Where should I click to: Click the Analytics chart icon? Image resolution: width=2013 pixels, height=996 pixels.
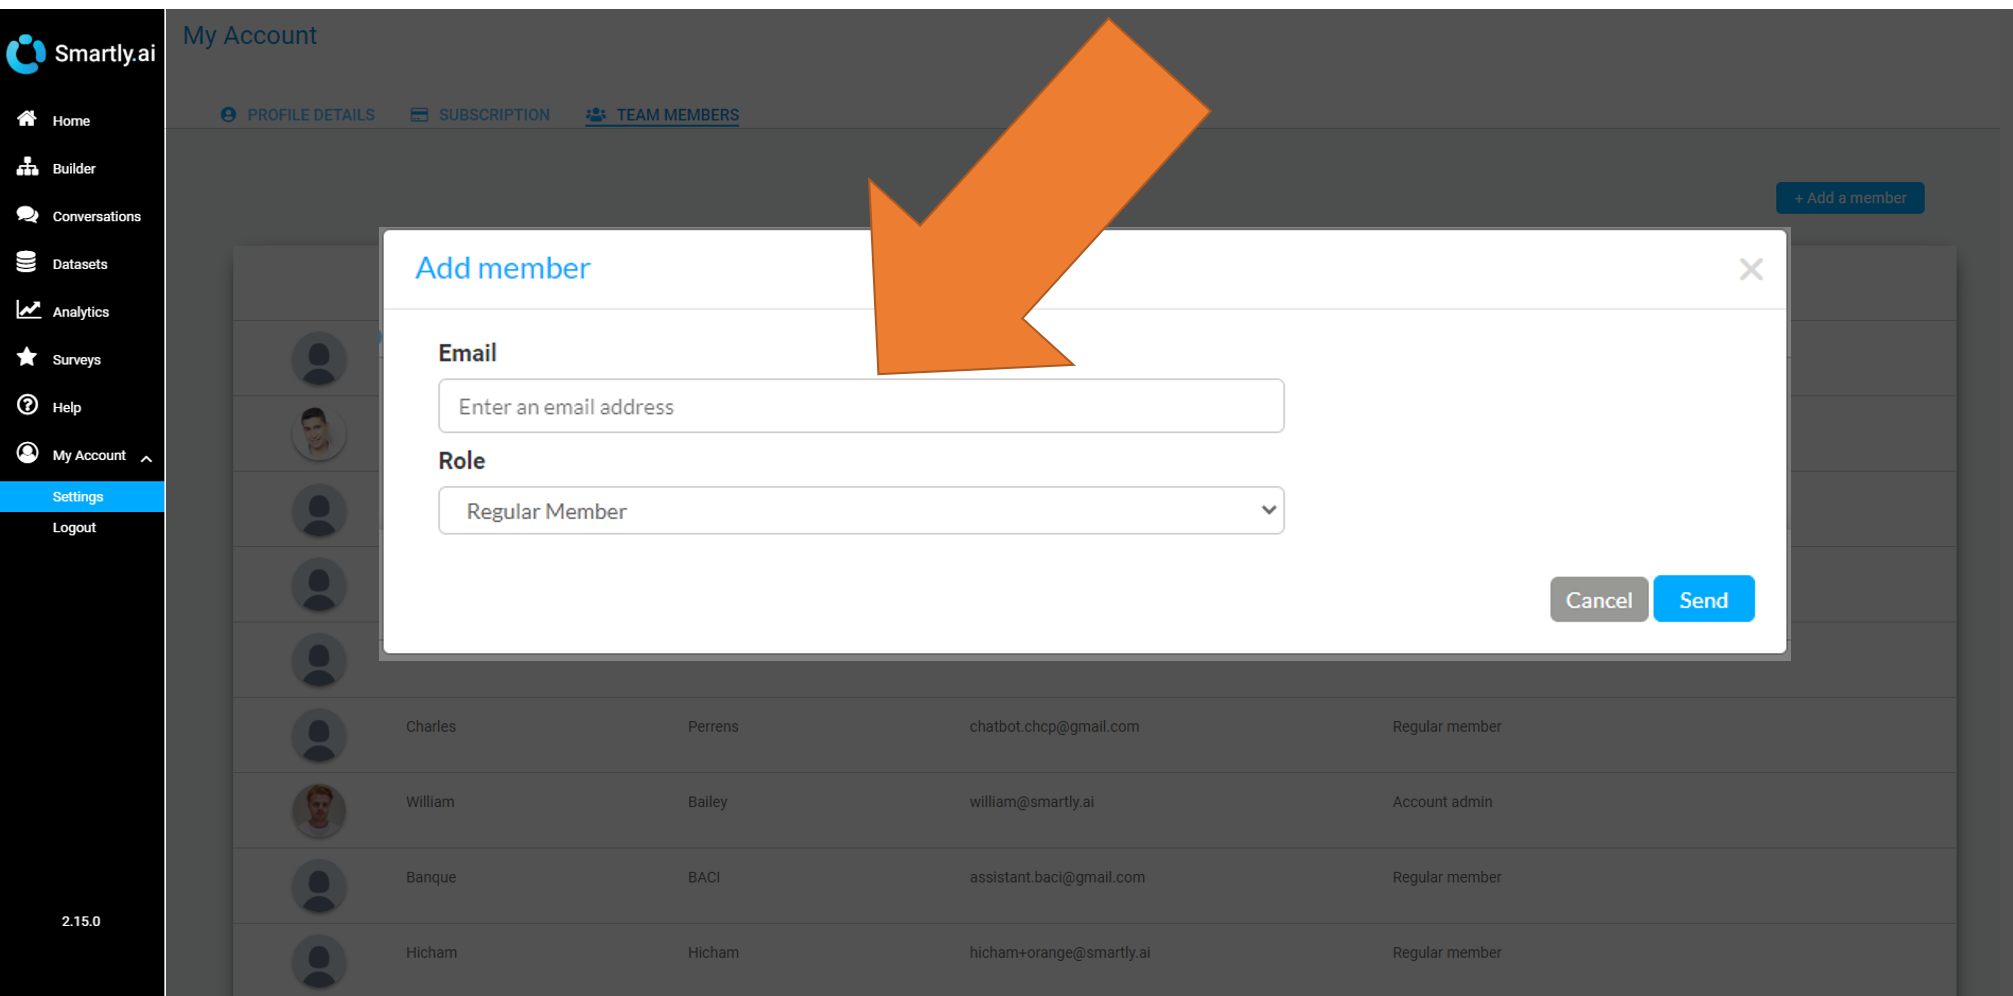[28, 310]
